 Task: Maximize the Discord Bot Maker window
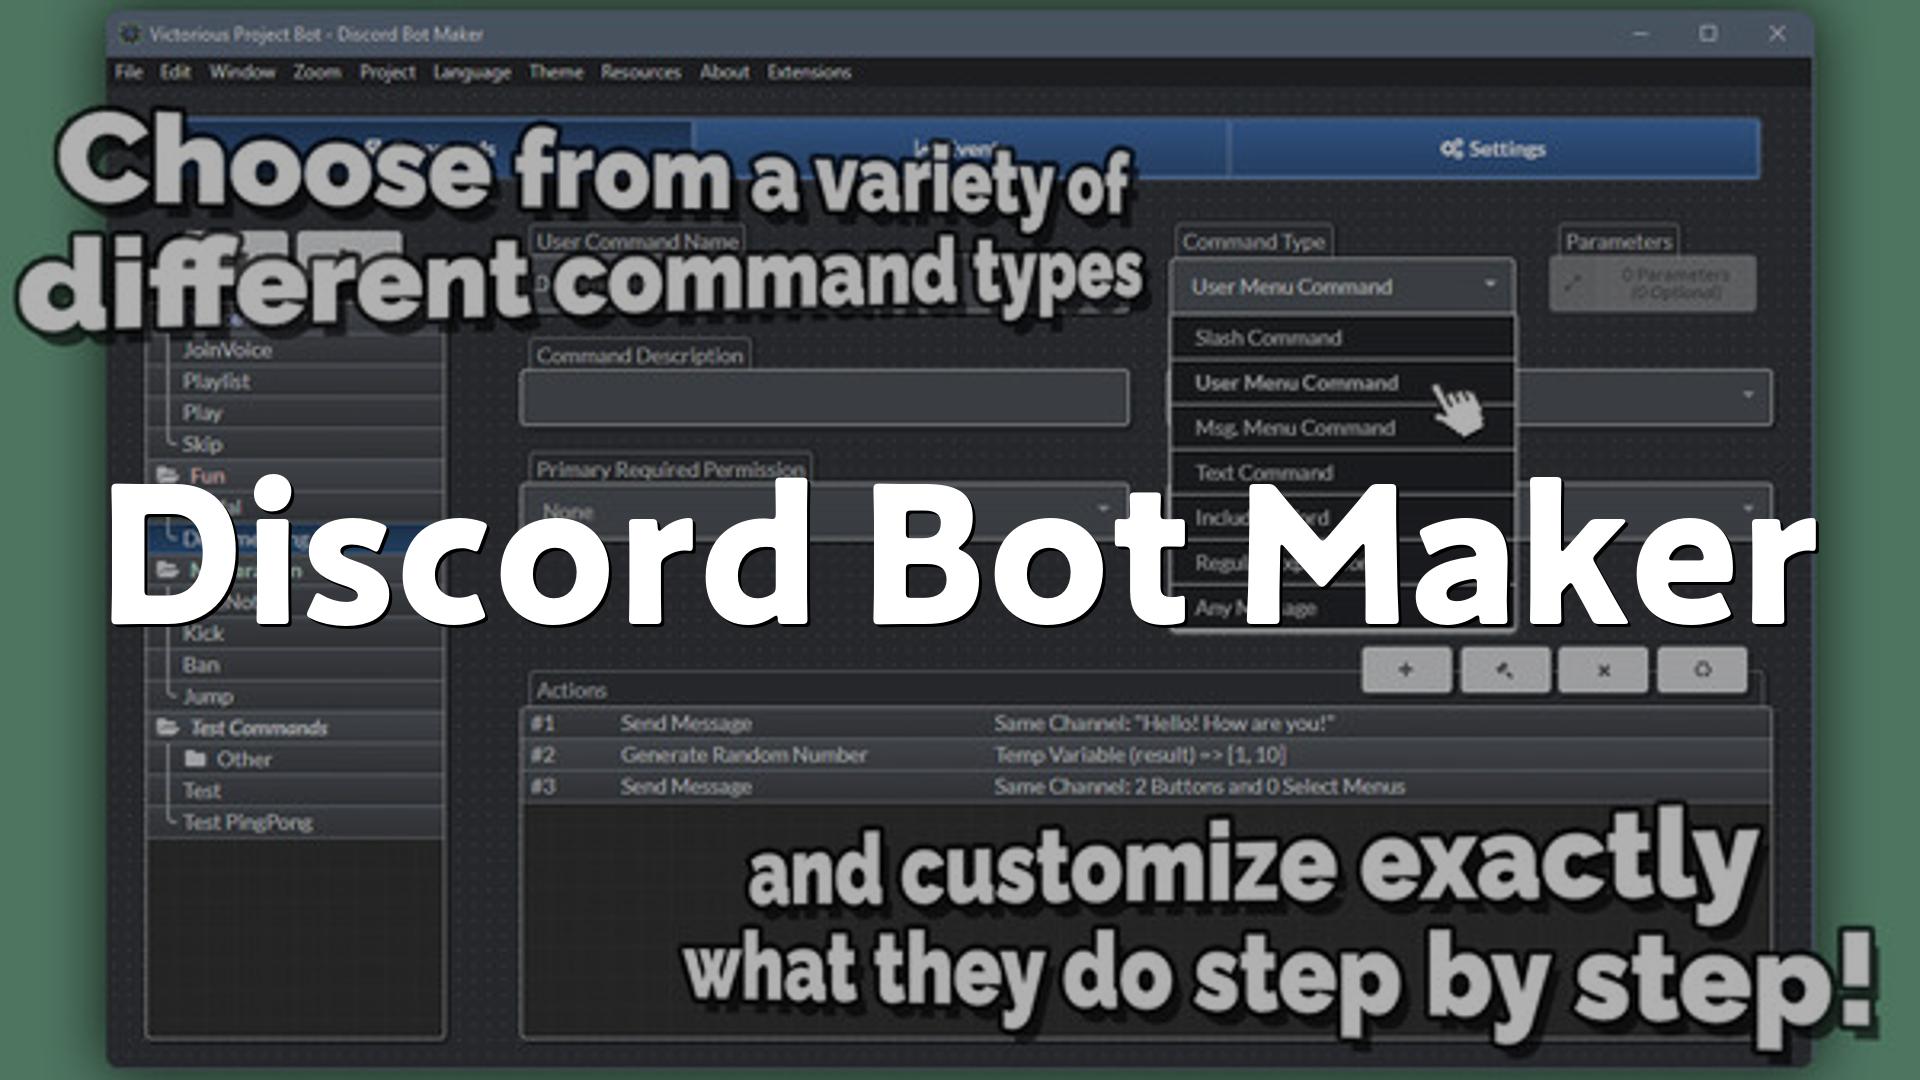(1708, 34)
